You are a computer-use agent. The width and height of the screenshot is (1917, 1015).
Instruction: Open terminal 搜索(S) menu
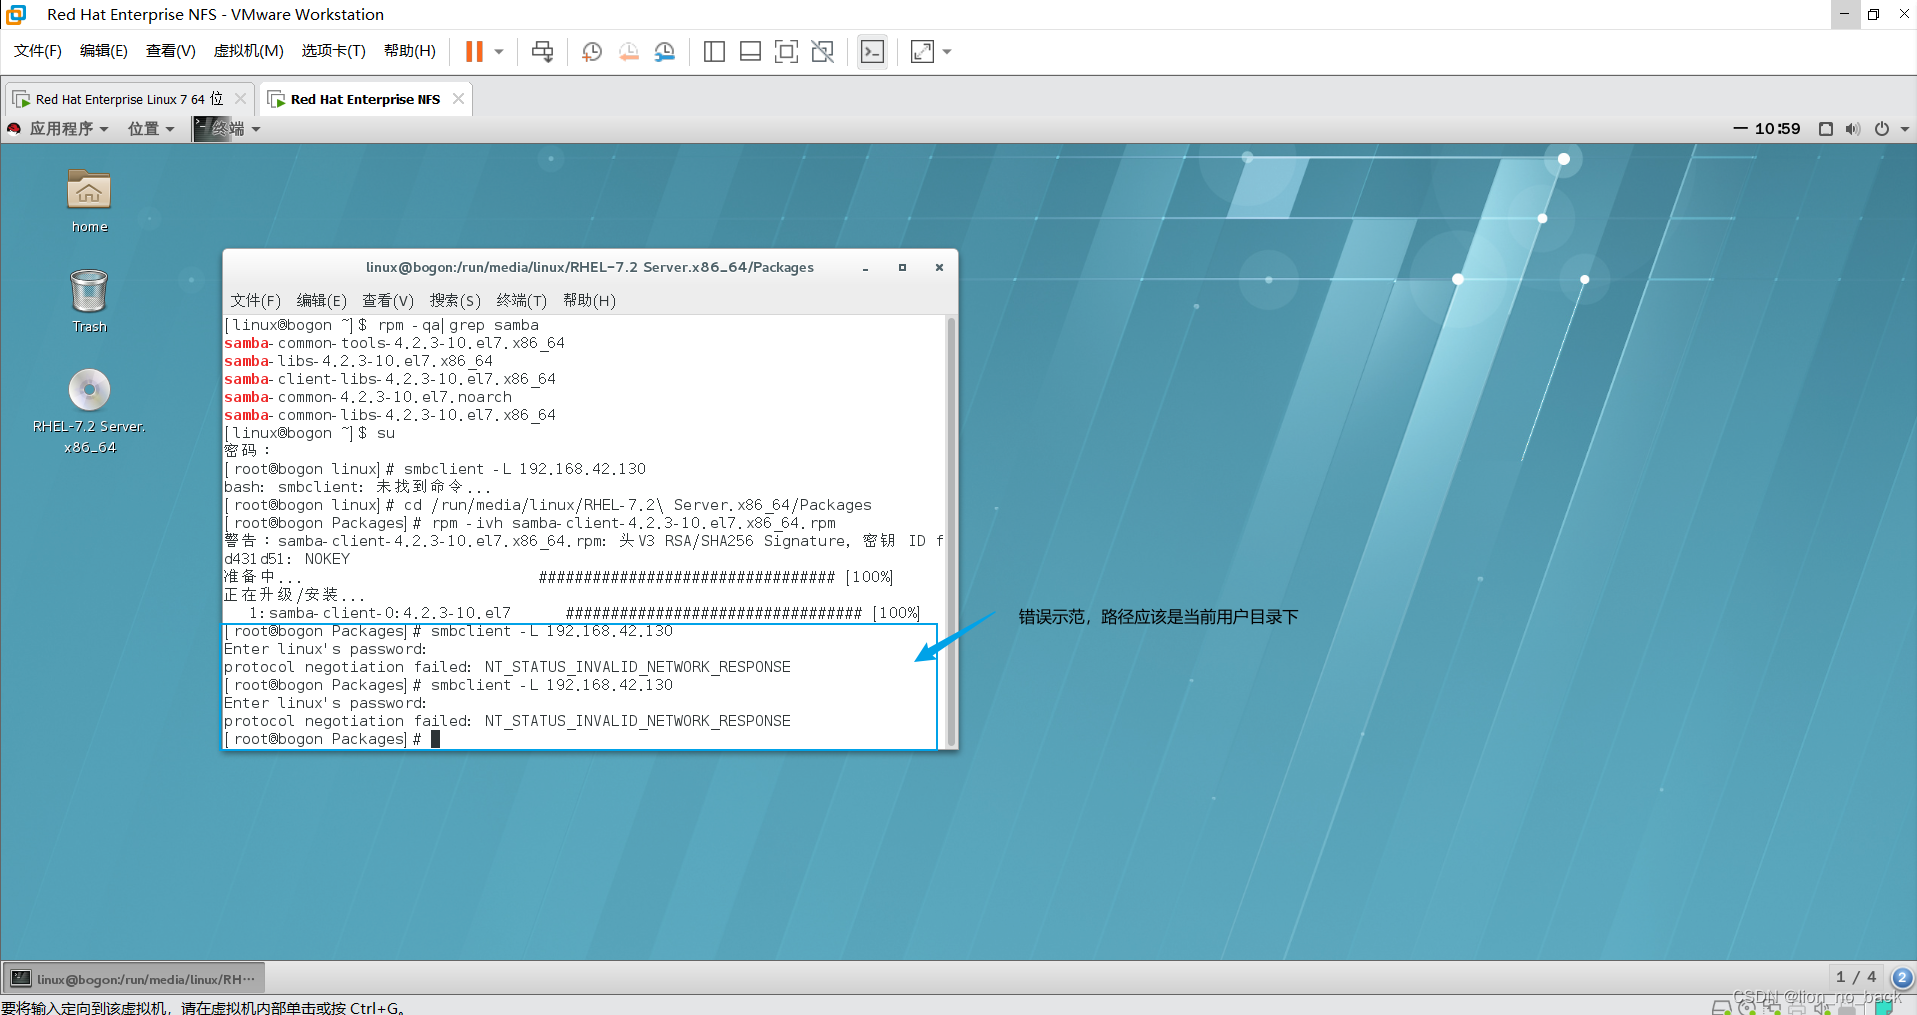point(455,300)
